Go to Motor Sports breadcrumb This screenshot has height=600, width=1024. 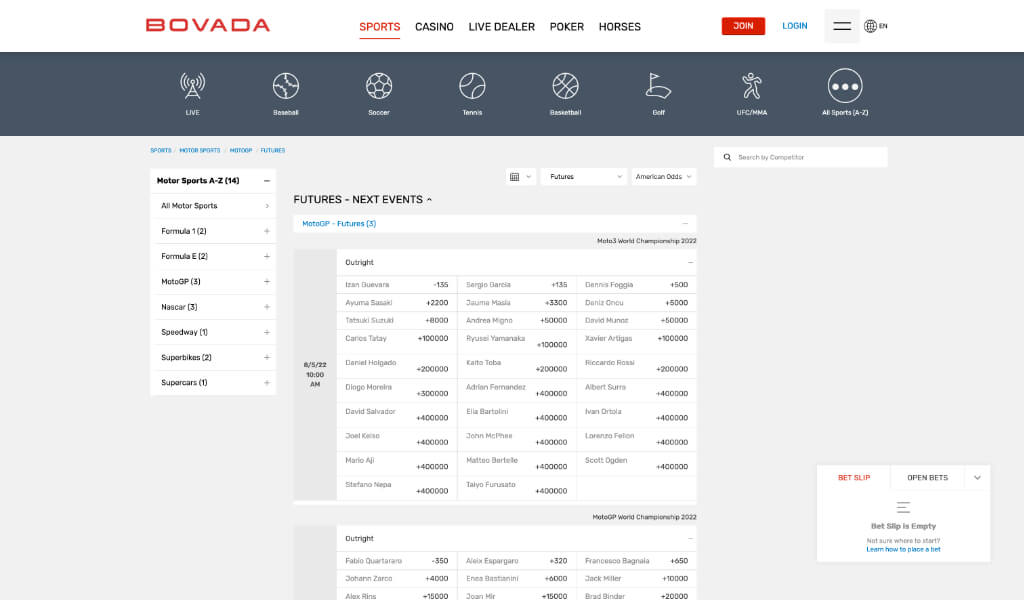[x=200, y=151]
